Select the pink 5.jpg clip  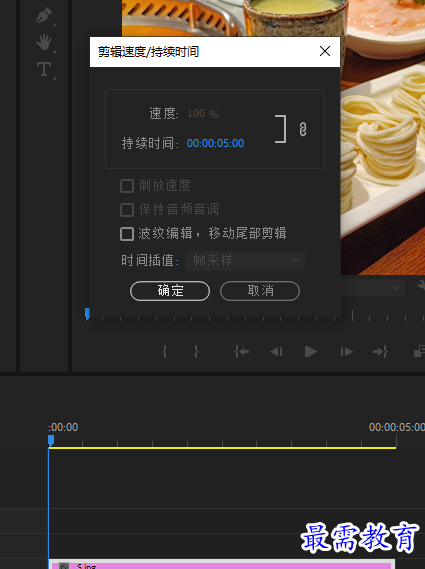coord(221,565)
